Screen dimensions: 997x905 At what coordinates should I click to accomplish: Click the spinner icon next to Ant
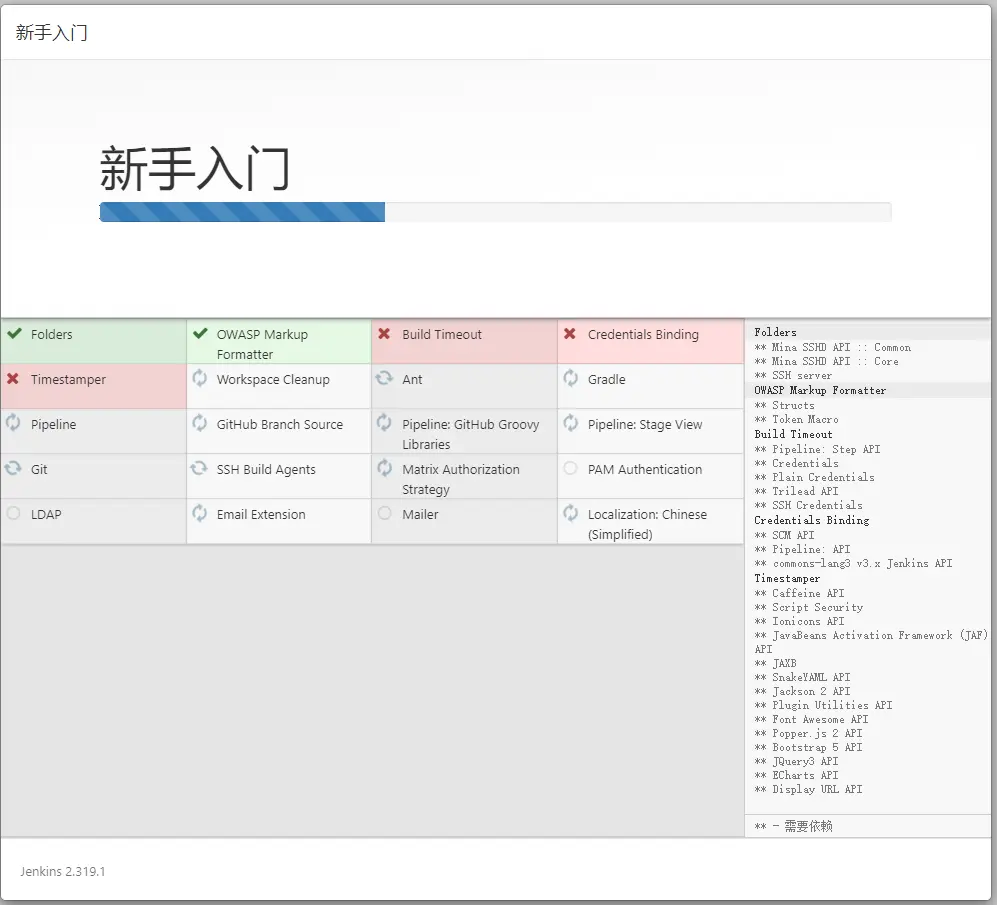tap(385, 380)
